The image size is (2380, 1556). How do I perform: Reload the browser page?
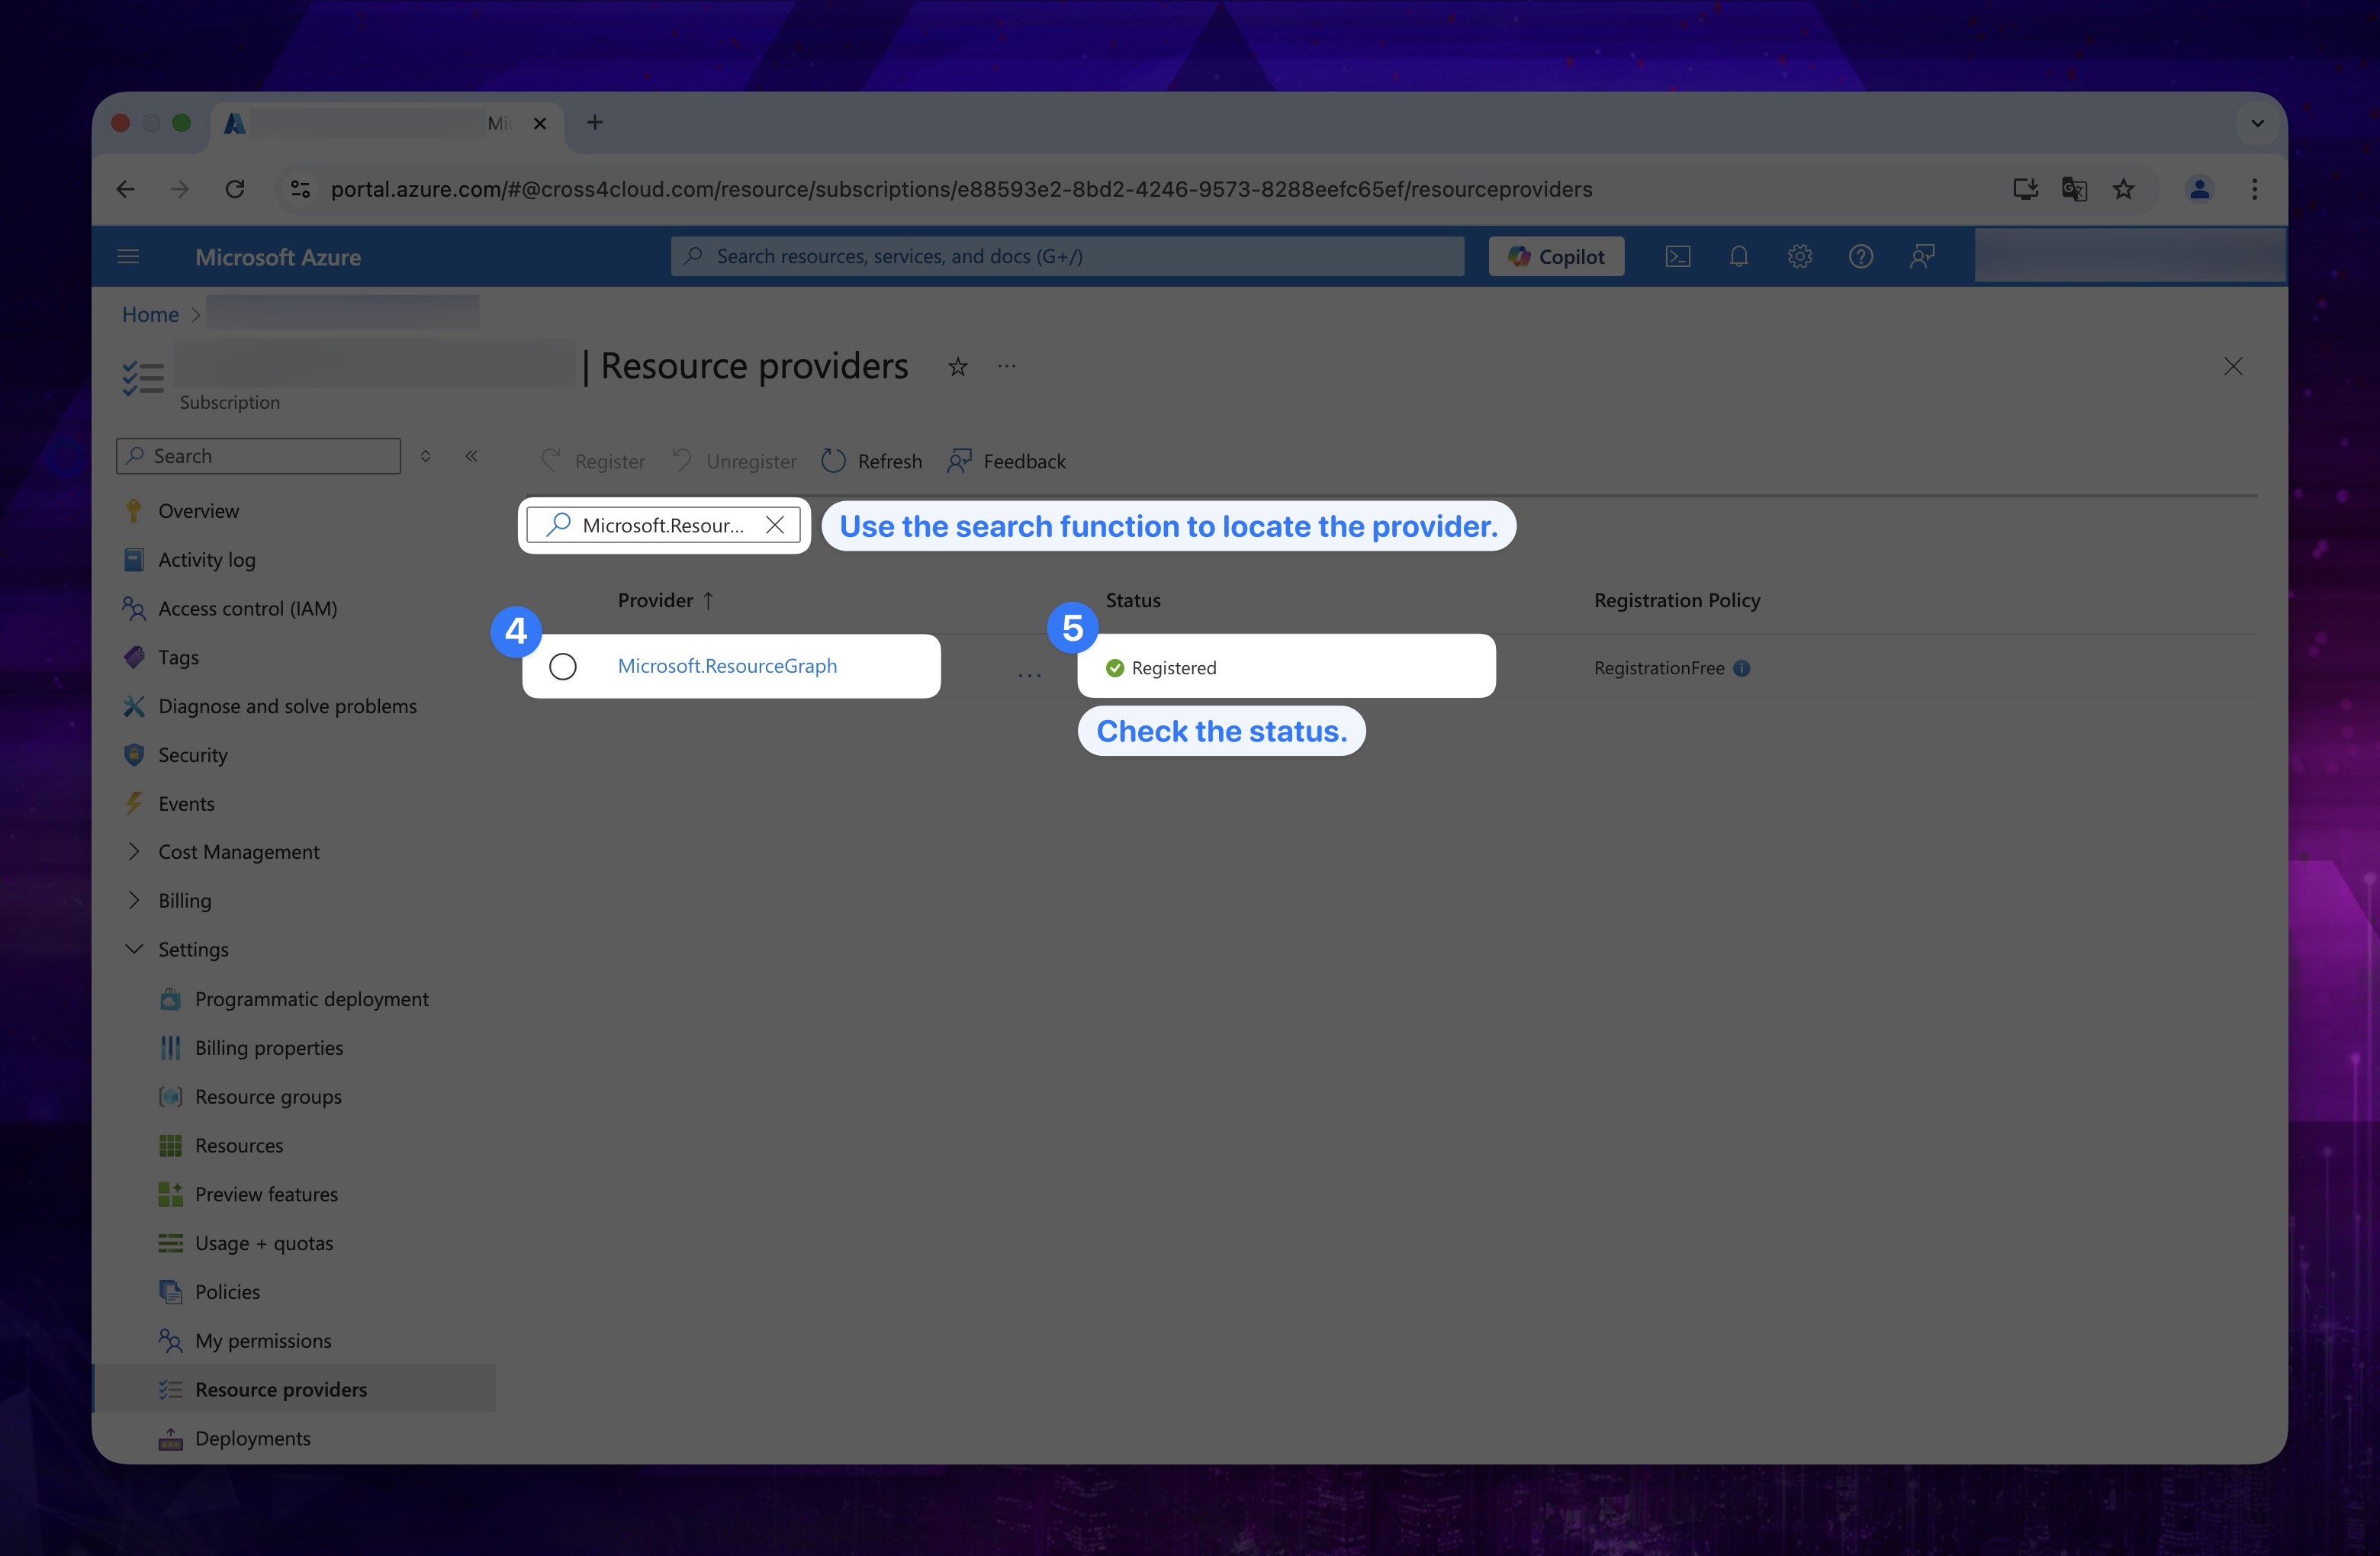[235, 189]
